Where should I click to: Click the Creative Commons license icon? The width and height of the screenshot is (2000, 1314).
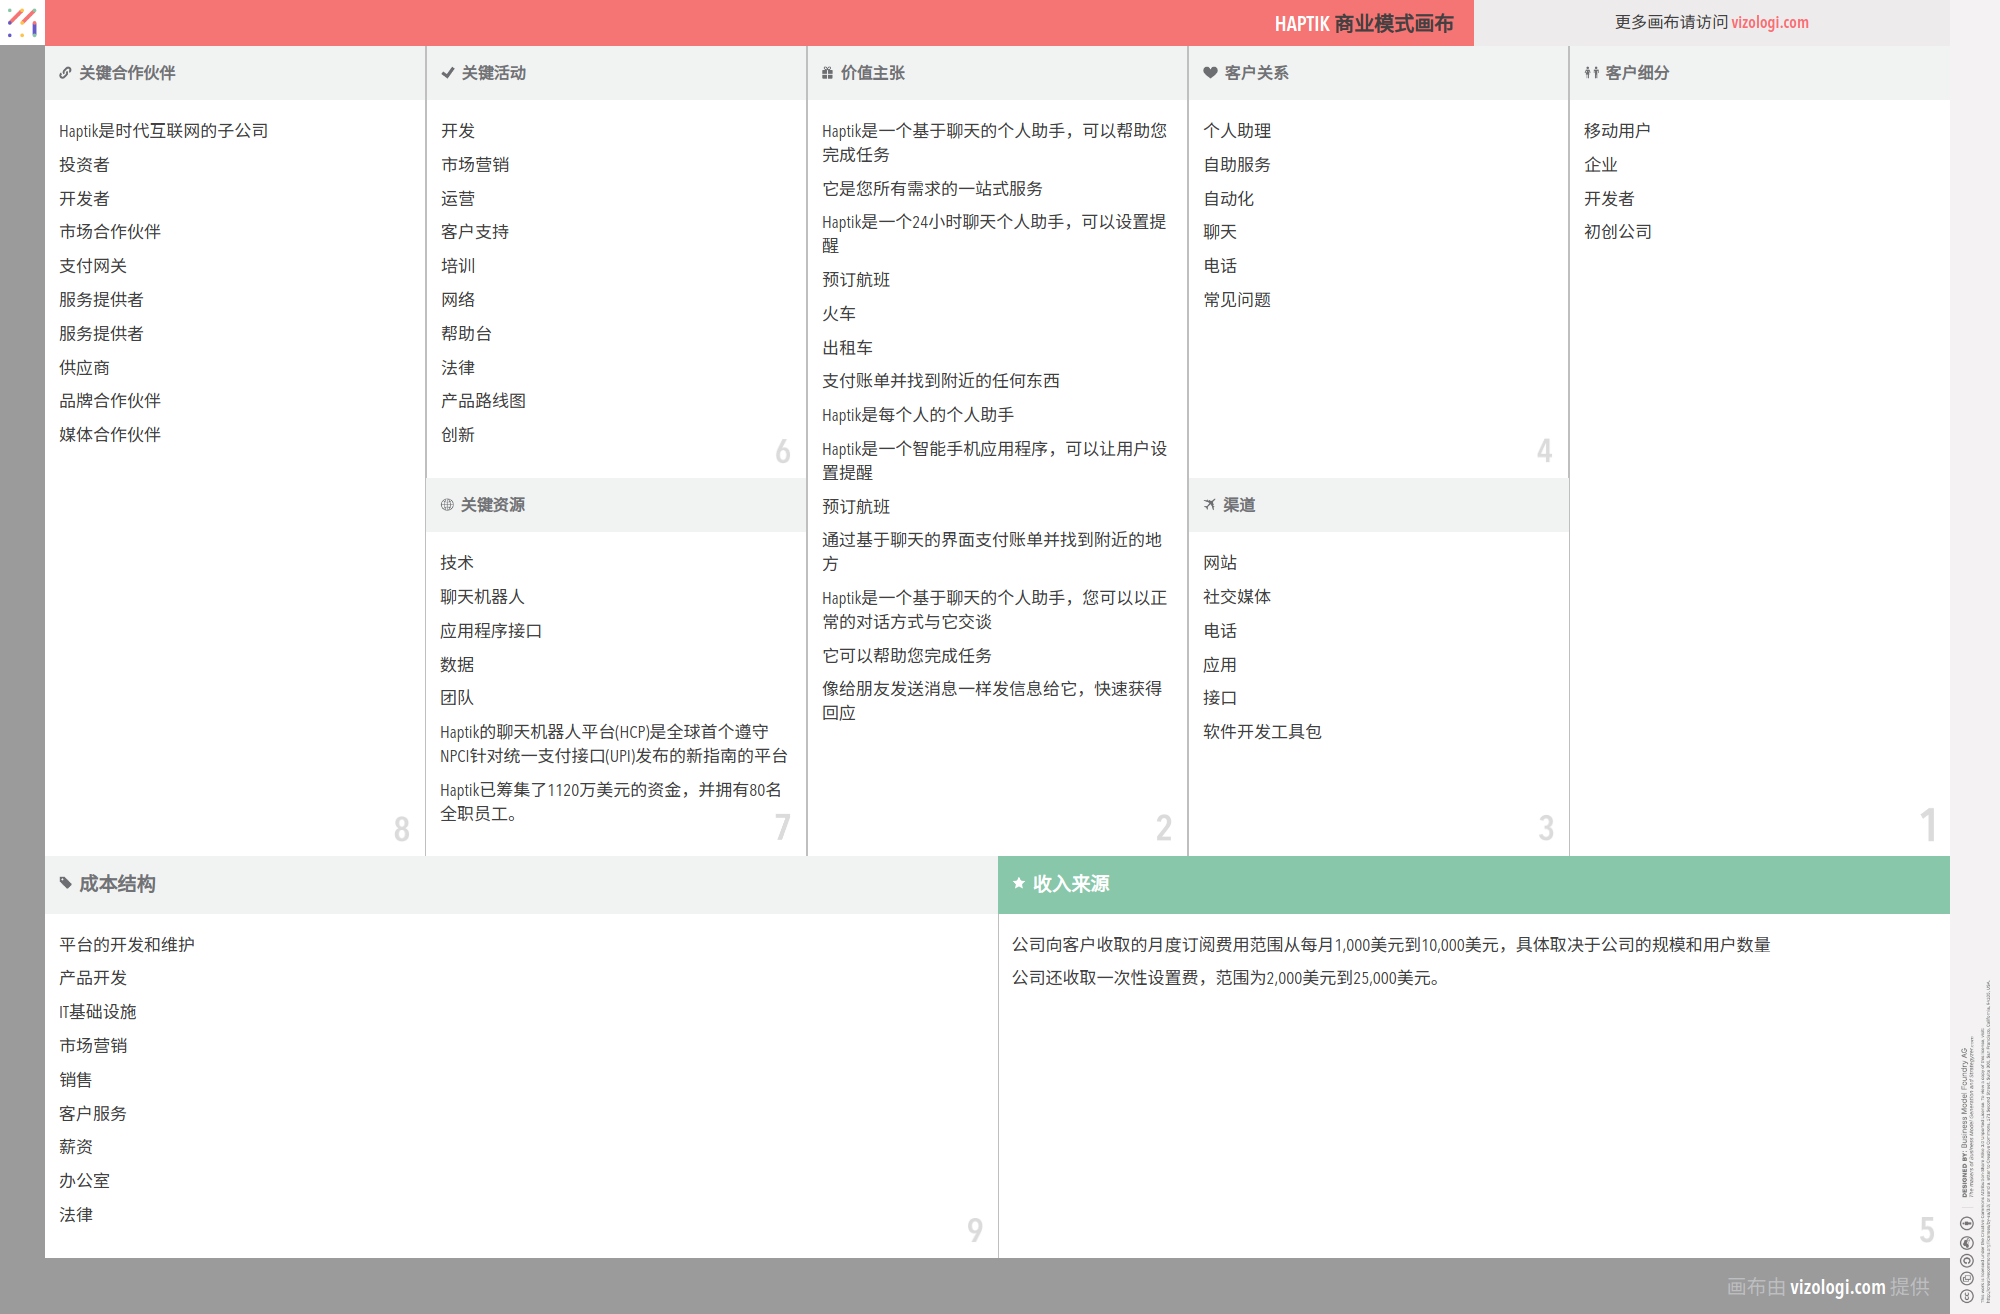click(x=1966, y=1295)
